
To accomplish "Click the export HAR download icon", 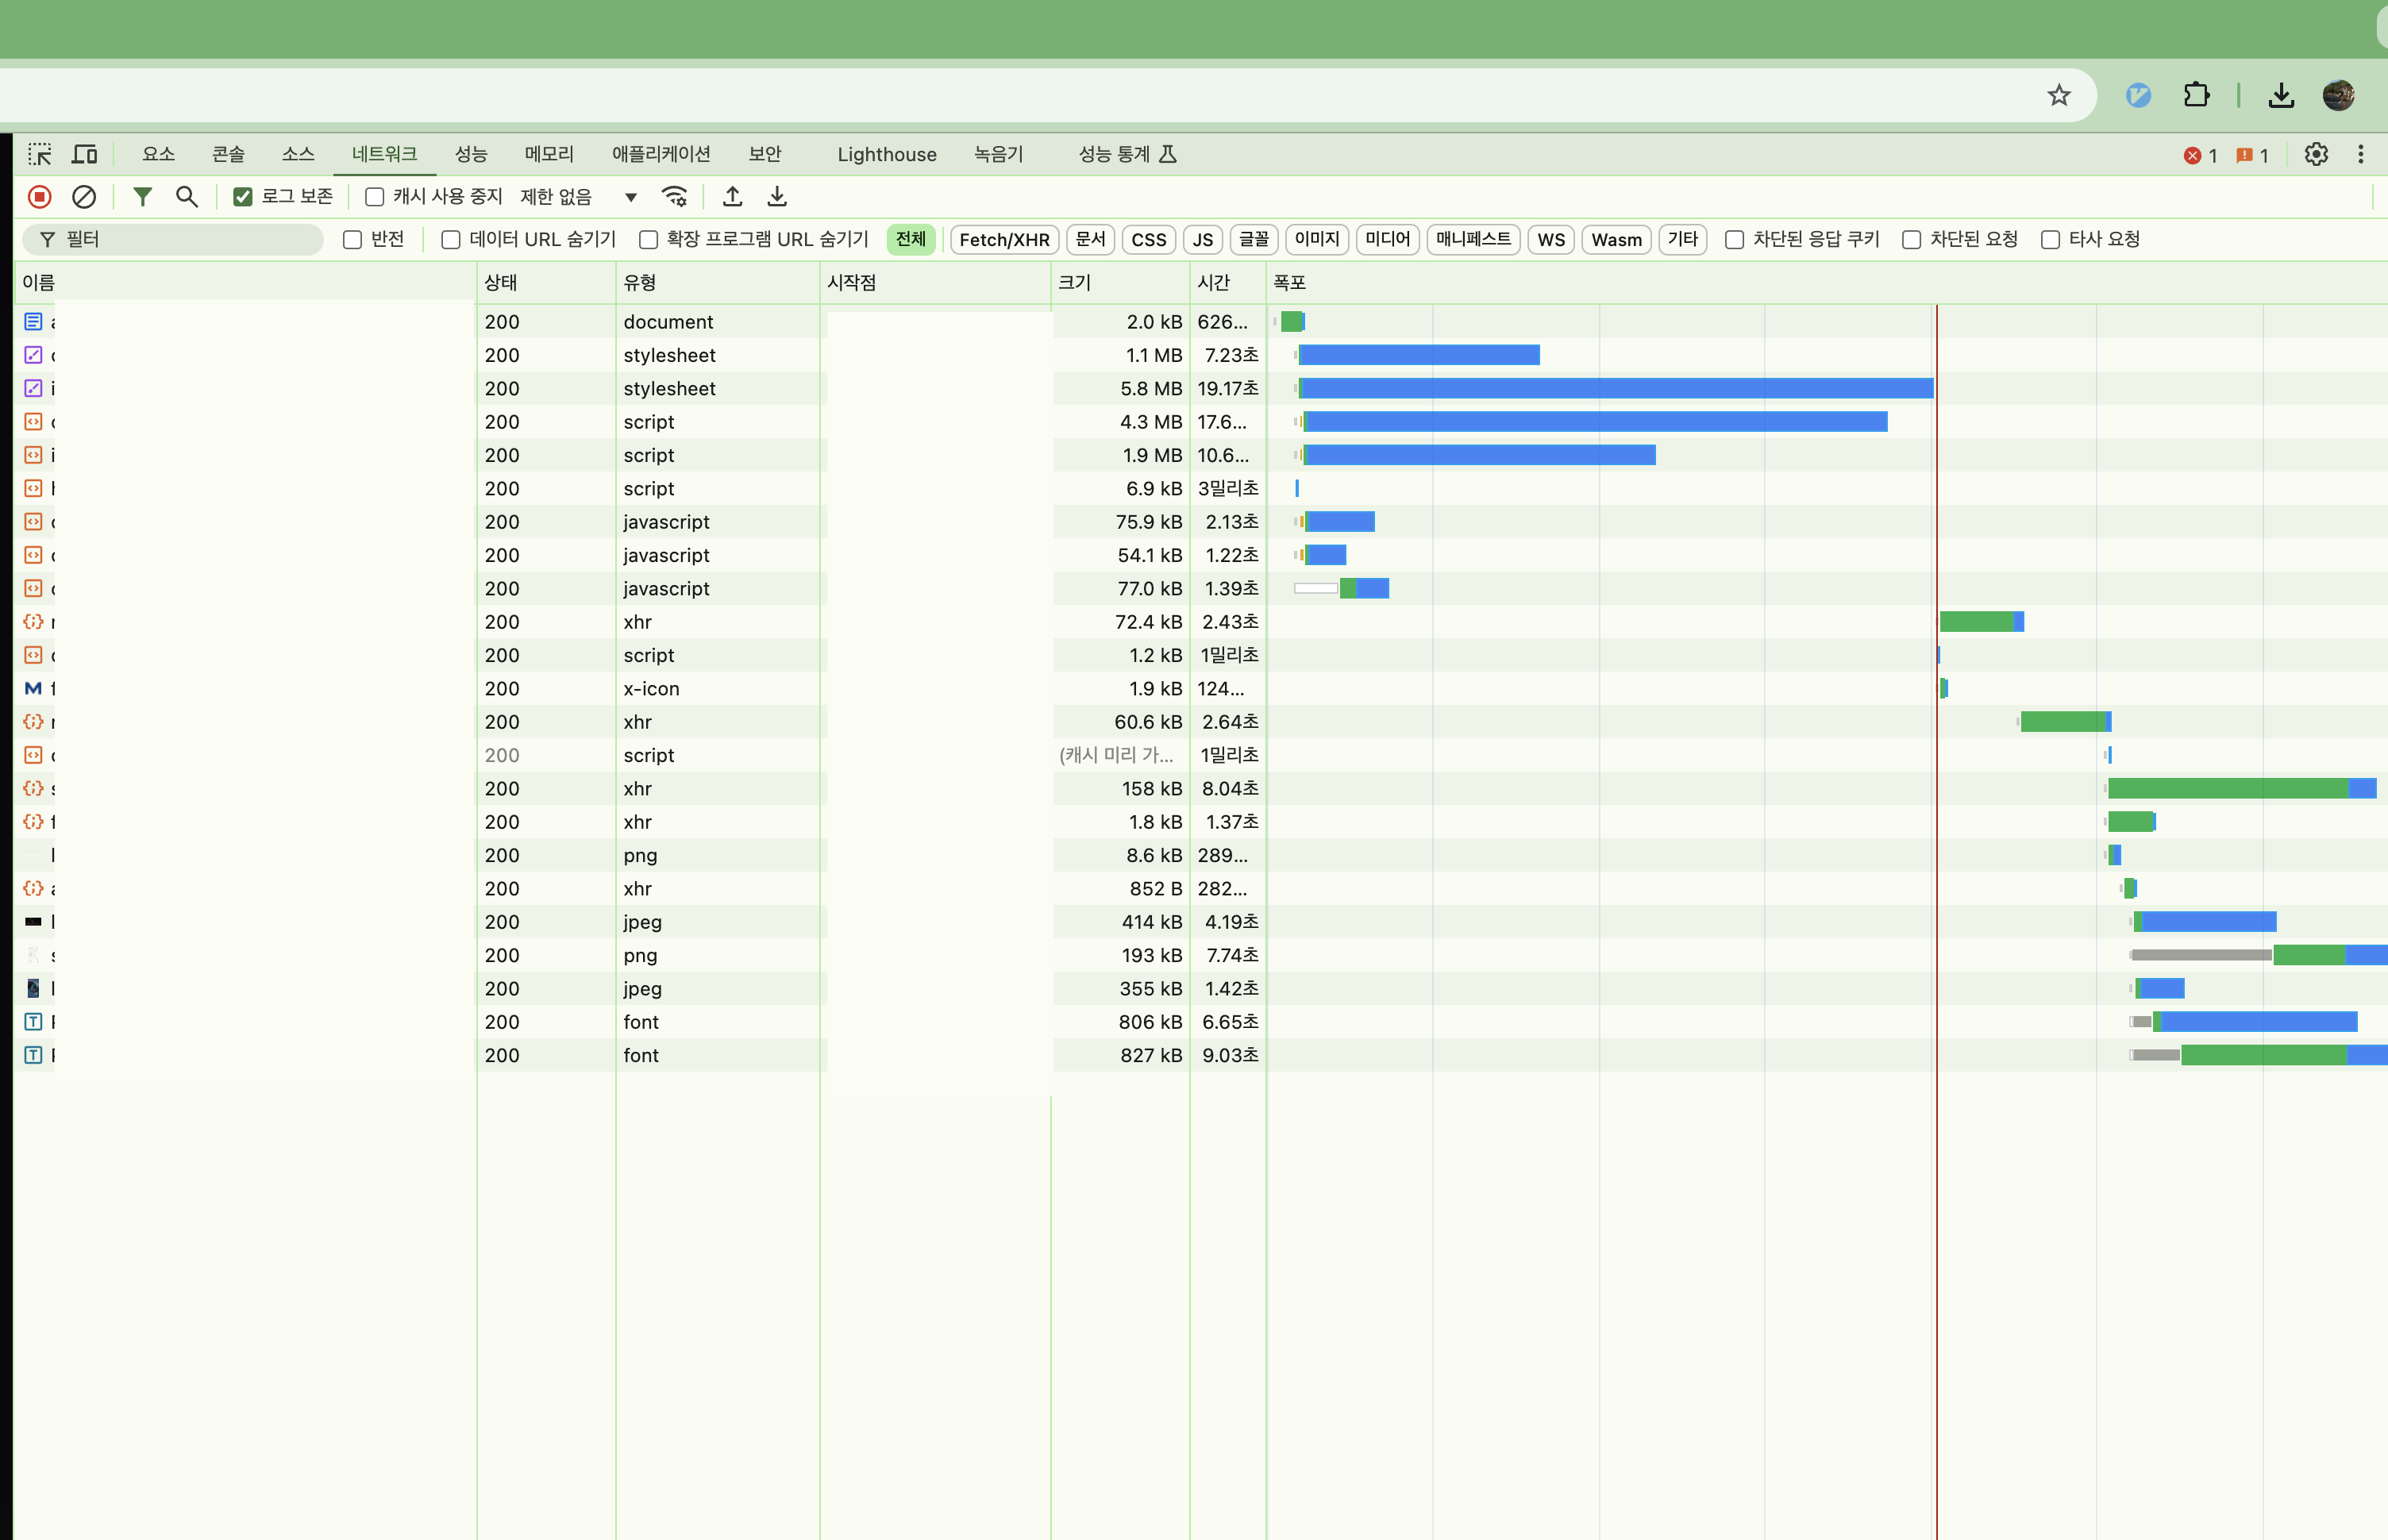I will click(x=777, y=197).
